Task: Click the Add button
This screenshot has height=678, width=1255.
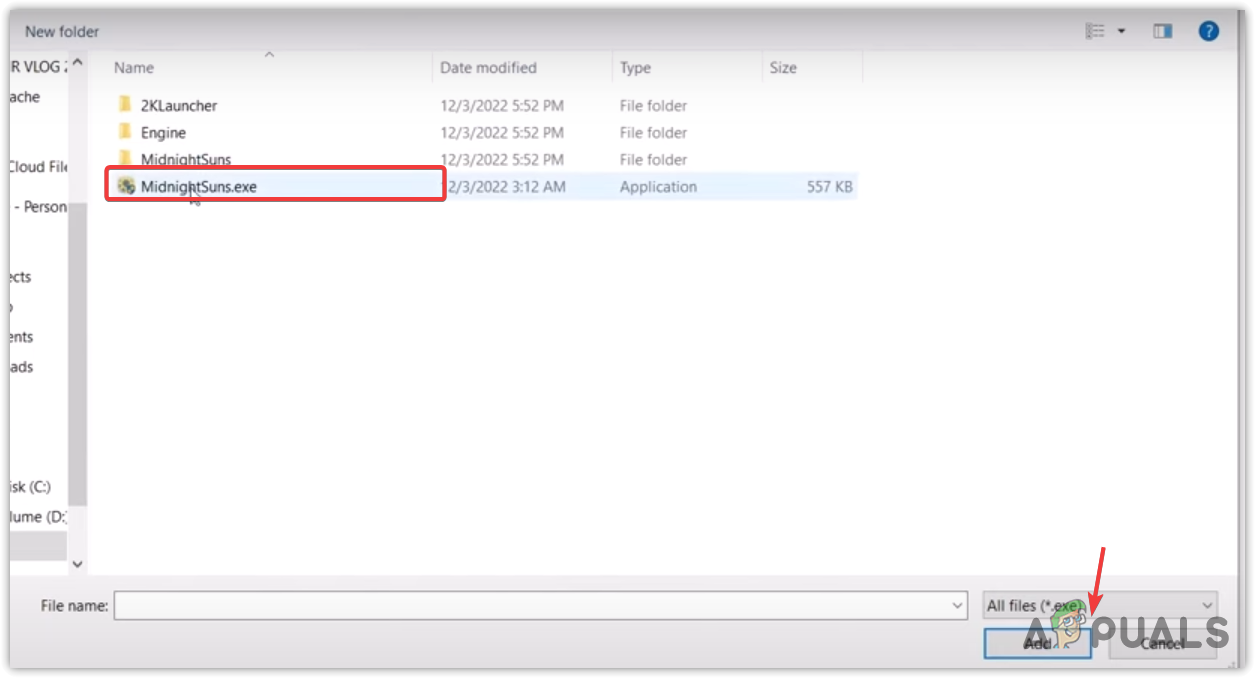Action: pyautogui.click(x=1038, y=643)
